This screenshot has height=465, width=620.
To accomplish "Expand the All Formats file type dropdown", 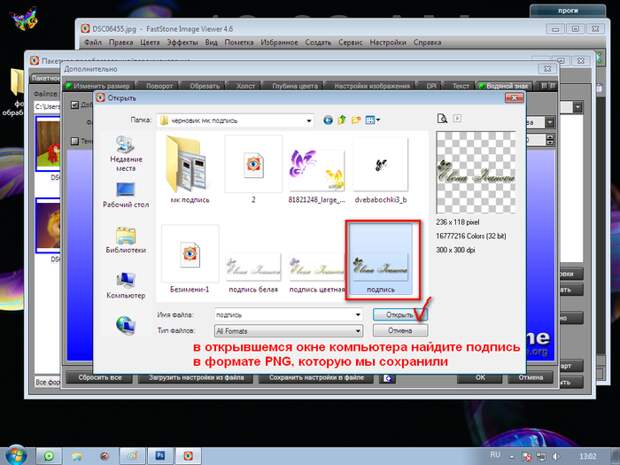I will (358, 331).
